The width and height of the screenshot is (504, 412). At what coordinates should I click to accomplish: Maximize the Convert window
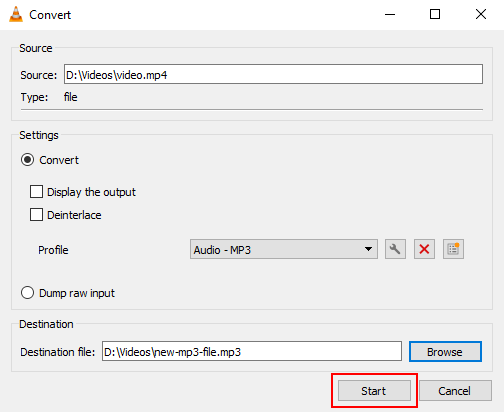click(x=435, y=14)
